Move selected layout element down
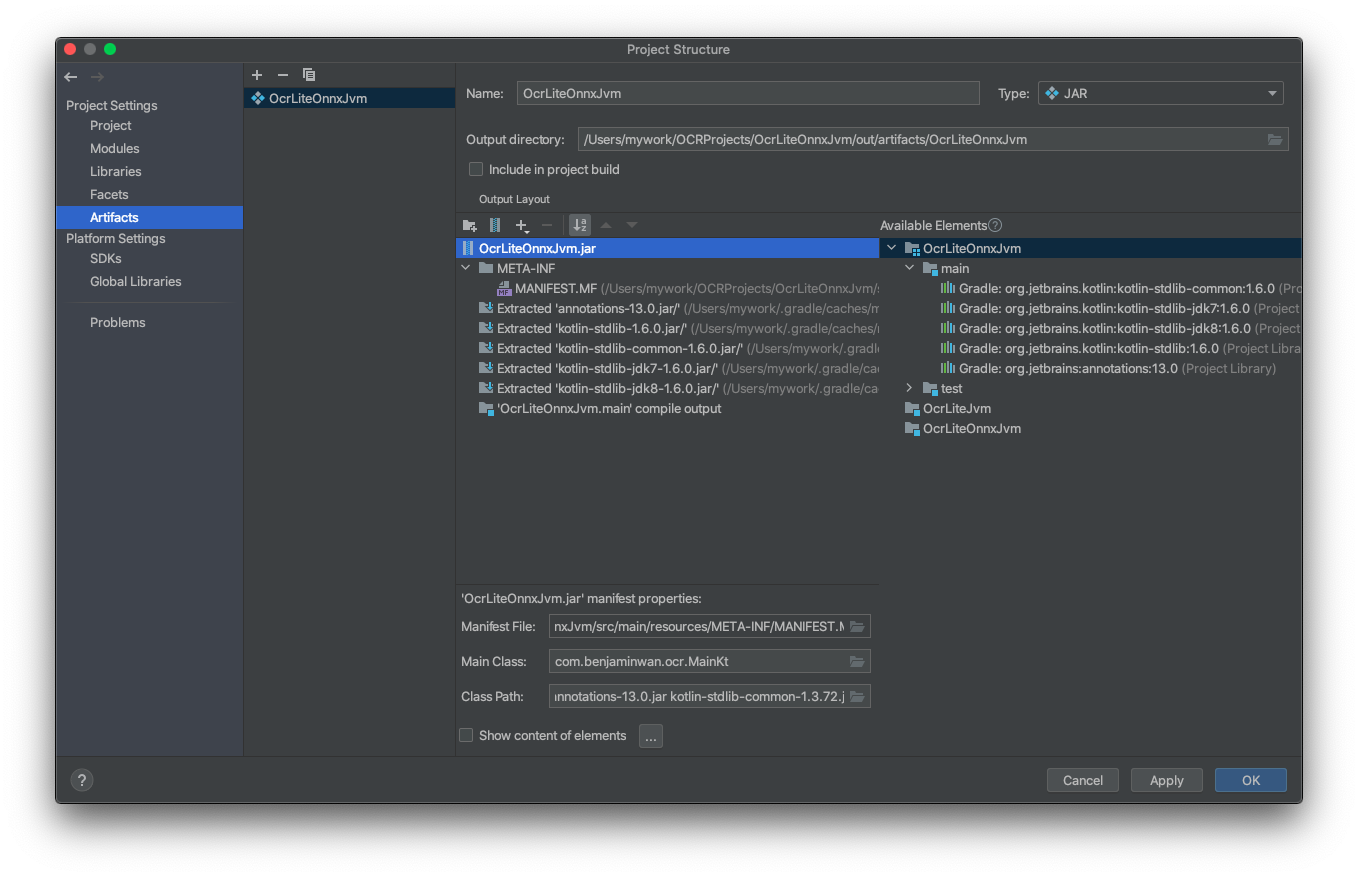 tap(632, 225)
